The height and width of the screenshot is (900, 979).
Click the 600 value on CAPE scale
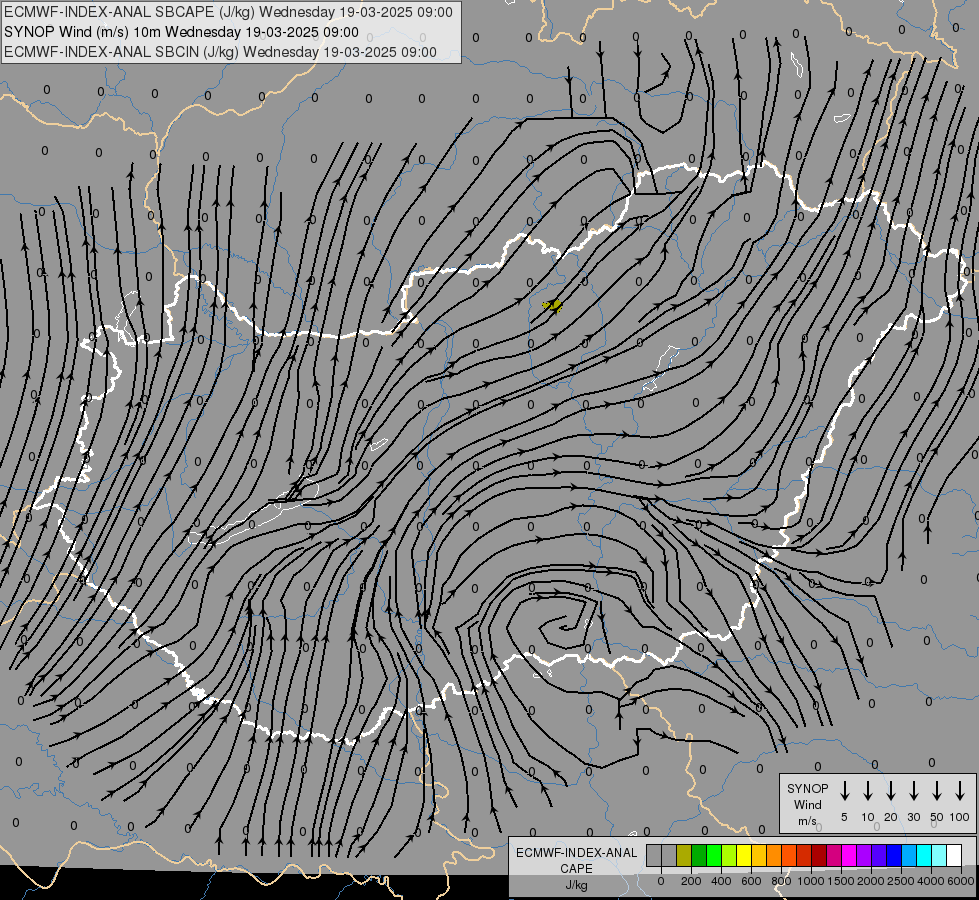(751, 881)
